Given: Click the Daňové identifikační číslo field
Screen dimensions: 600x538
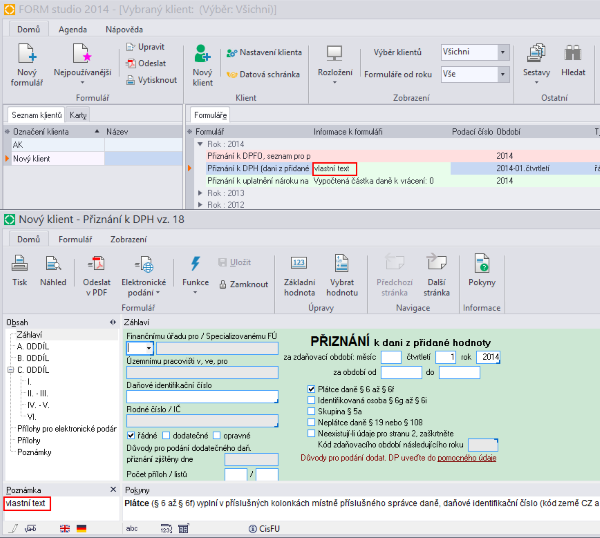Looking at the screenshot, I should pyautogui.click(x=202, y=397).
